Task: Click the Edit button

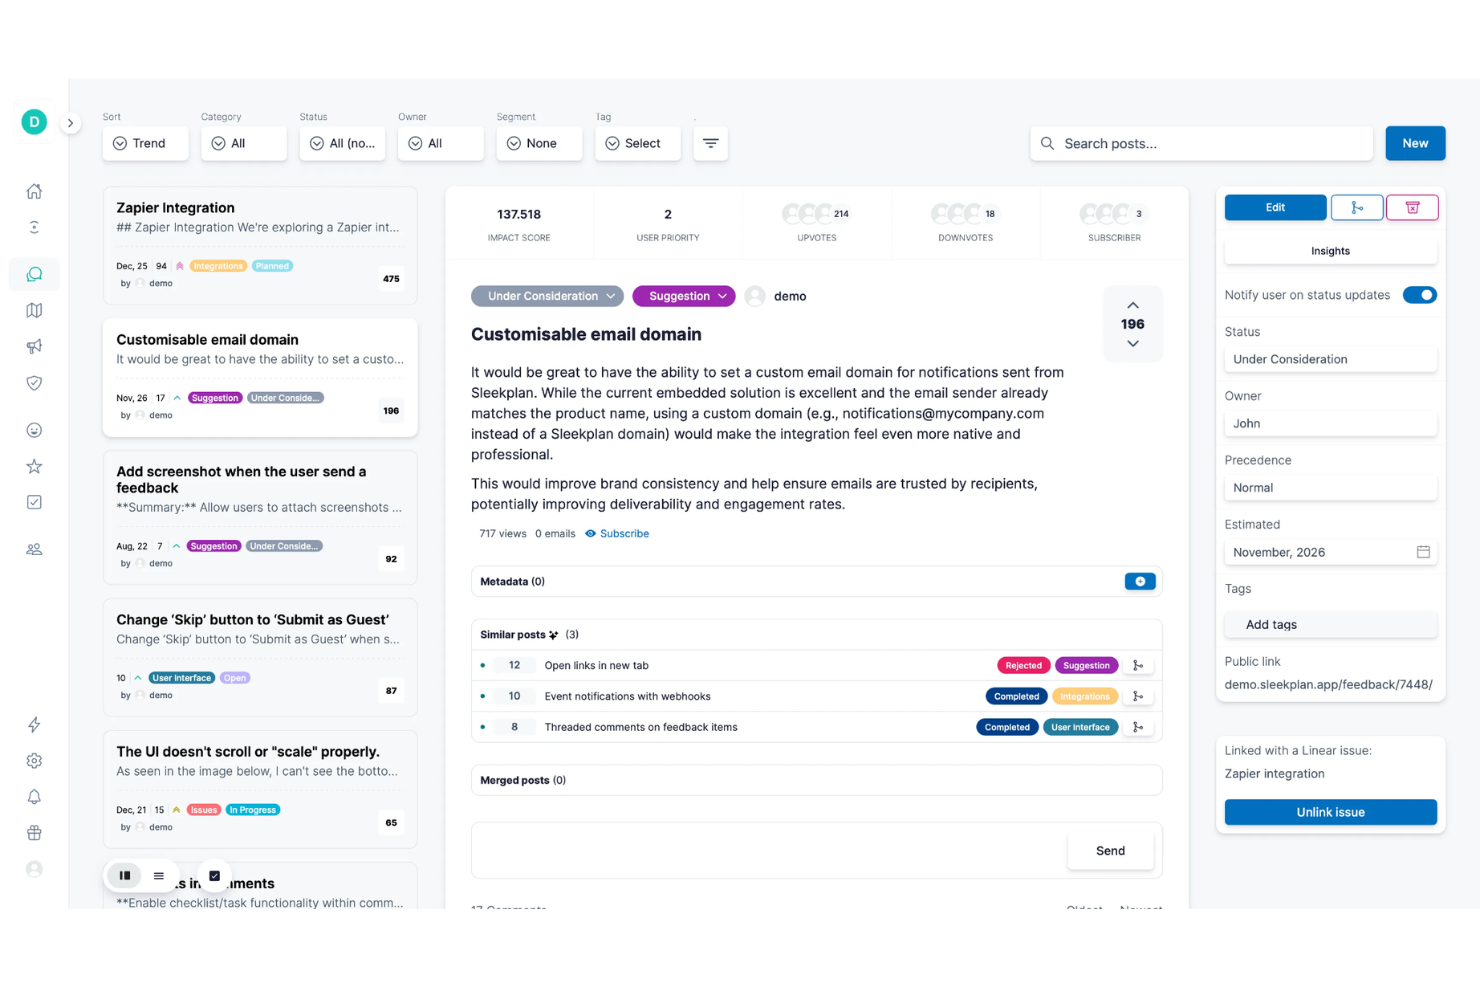Action: pyautogui.click(x=1275, y=207)
